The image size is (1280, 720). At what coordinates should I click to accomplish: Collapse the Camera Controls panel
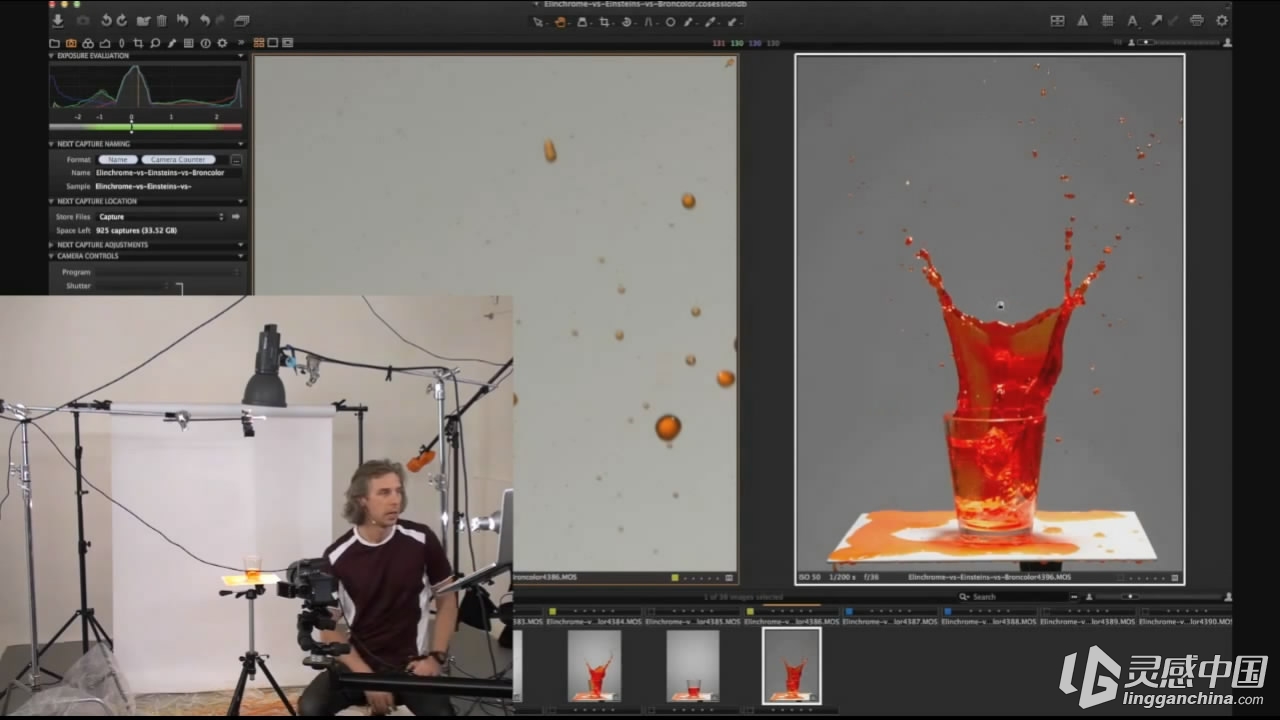click(52, 256)
